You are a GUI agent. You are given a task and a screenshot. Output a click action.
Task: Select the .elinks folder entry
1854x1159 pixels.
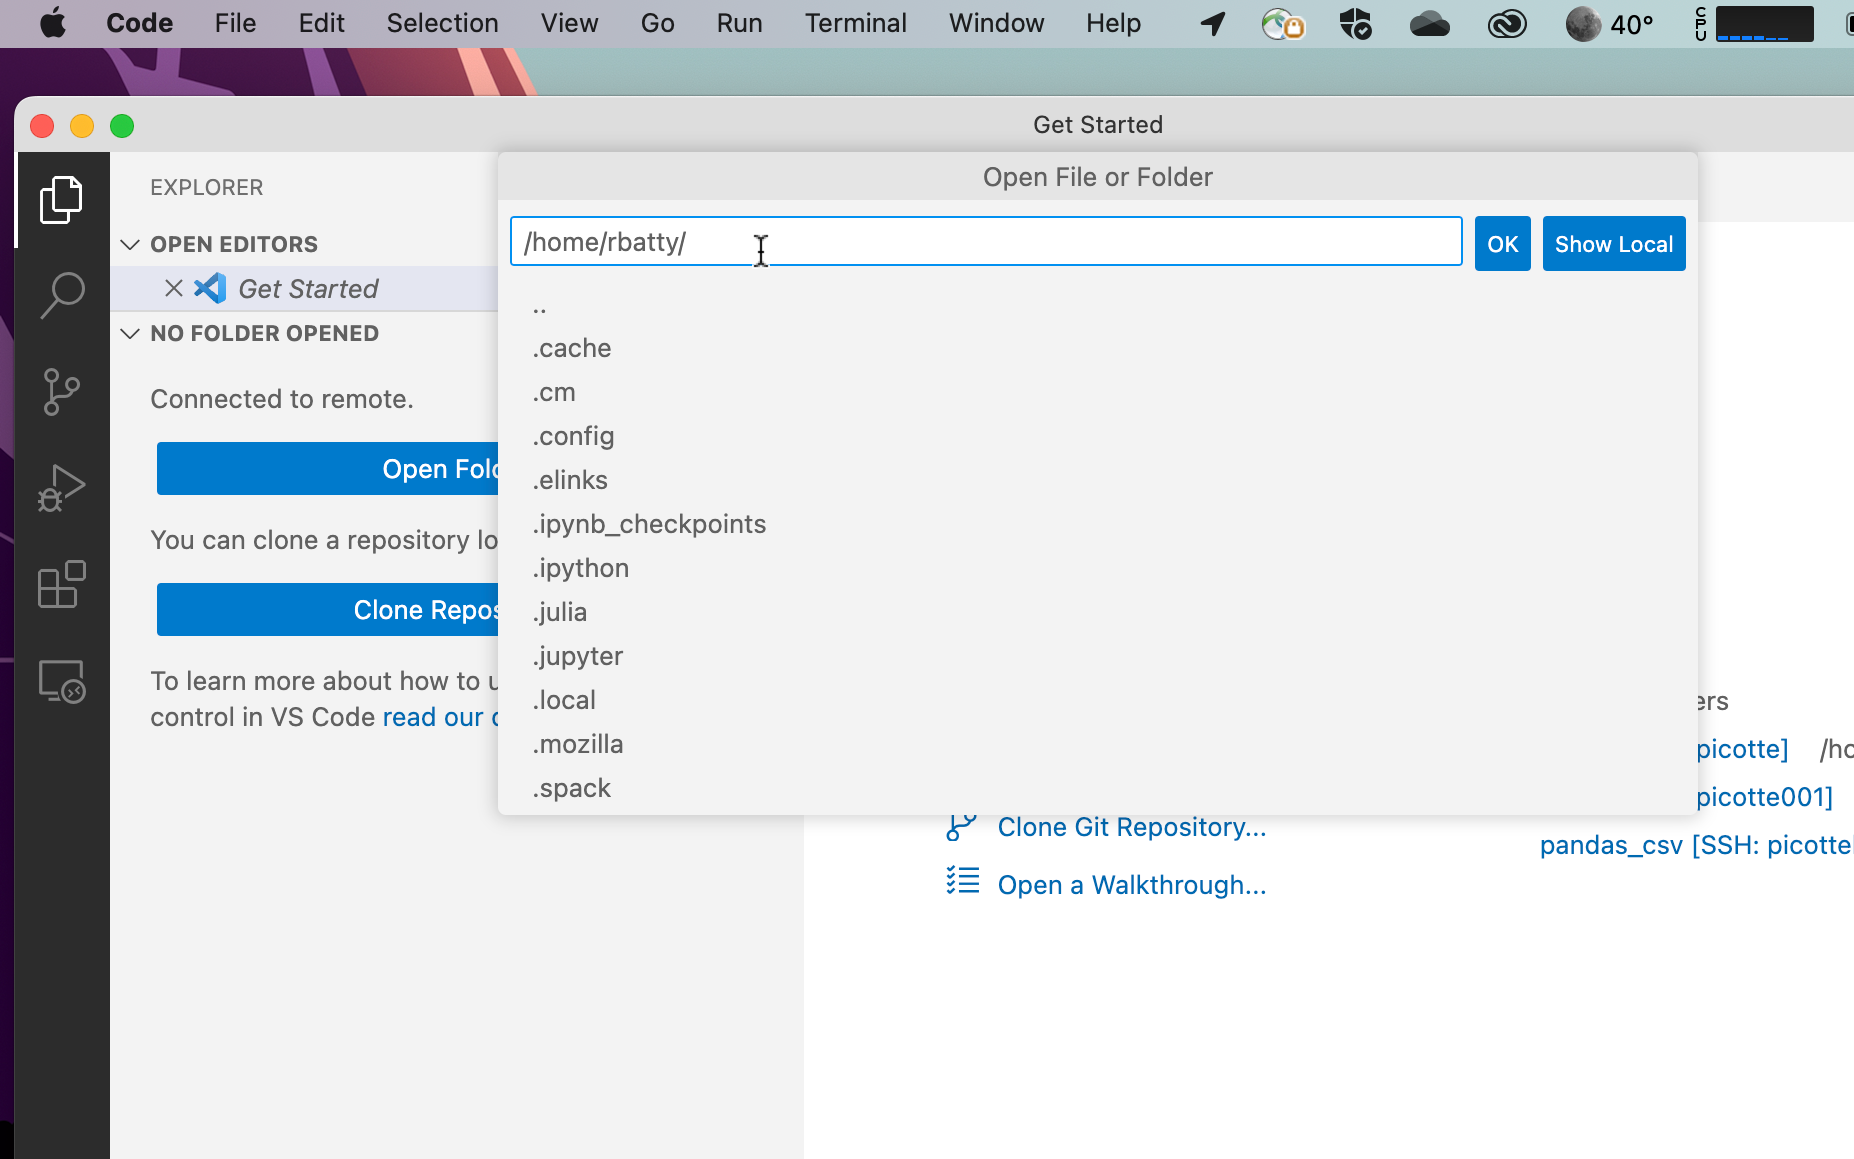click(1097, 480)
